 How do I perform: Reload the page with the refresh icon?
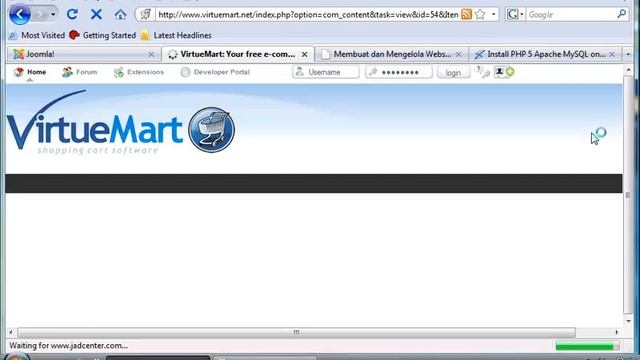(72, 15)
